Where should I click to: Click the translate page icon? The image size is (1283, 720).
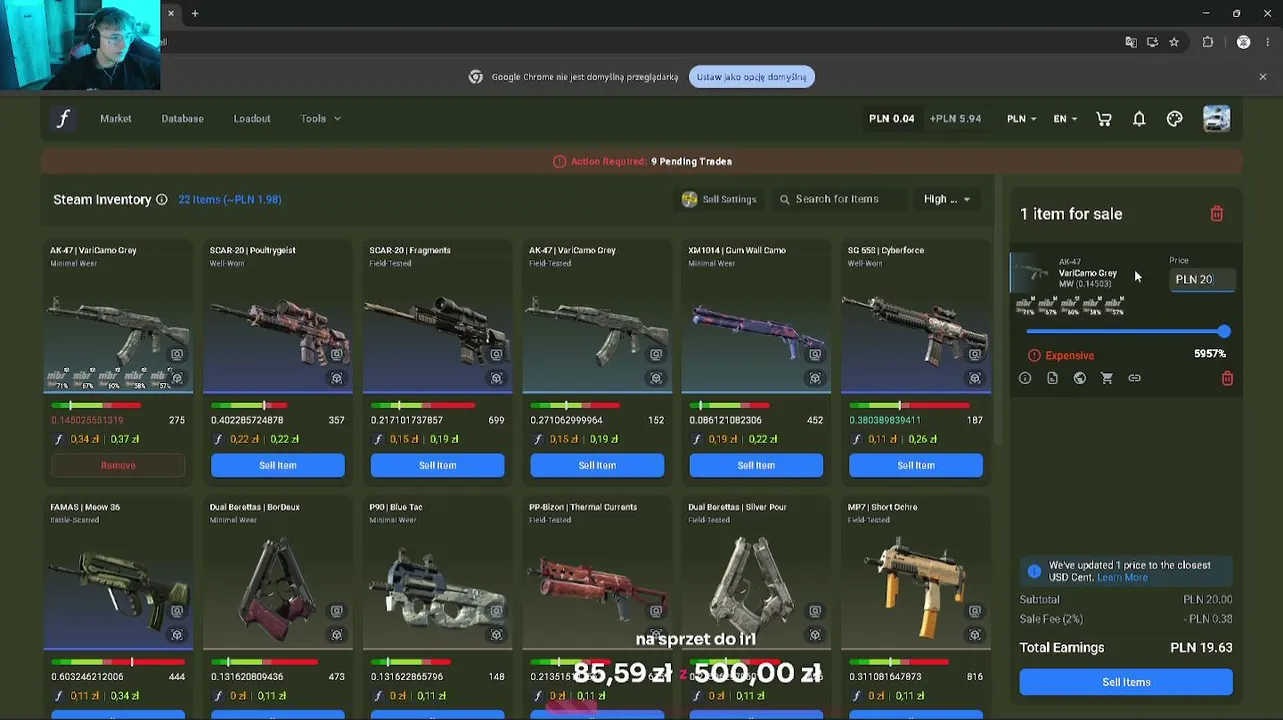tap(1131, 42)
